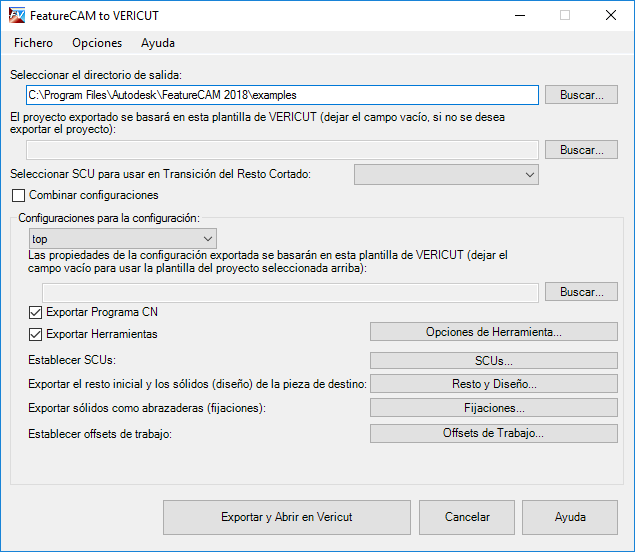This screenshot has height=552, width=635.
Task: Open the Fichero menu
Action: pos(33,43)
